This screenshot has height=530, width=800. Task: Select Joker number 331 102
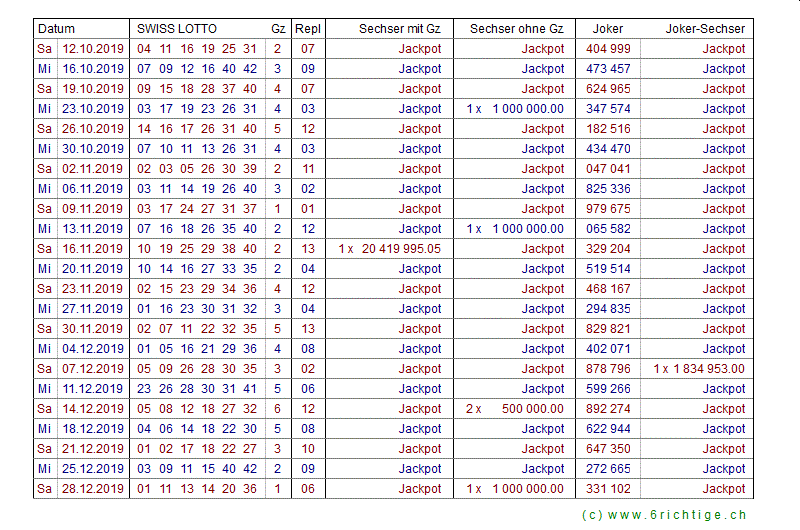point(608,489)
